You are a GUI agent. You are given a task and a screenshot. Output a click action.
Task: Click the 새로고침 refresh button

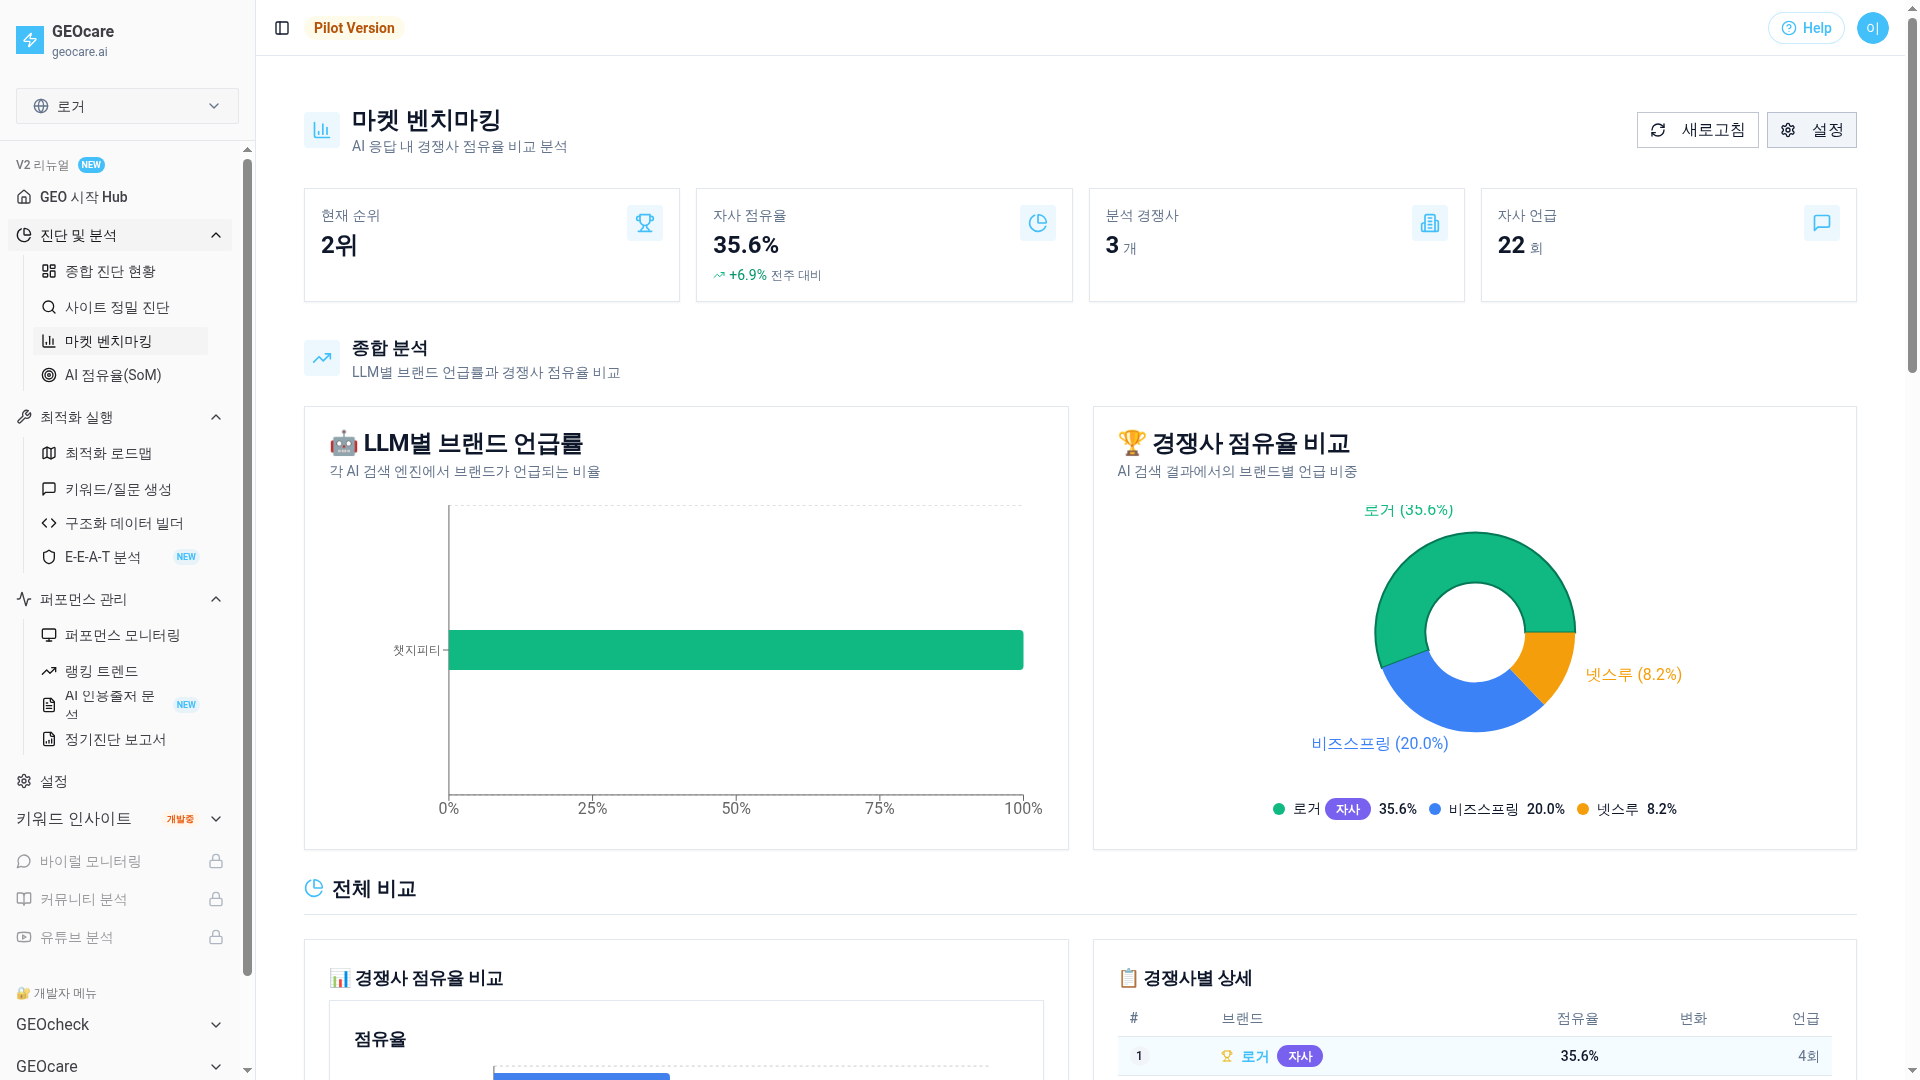pos(1697,130)
